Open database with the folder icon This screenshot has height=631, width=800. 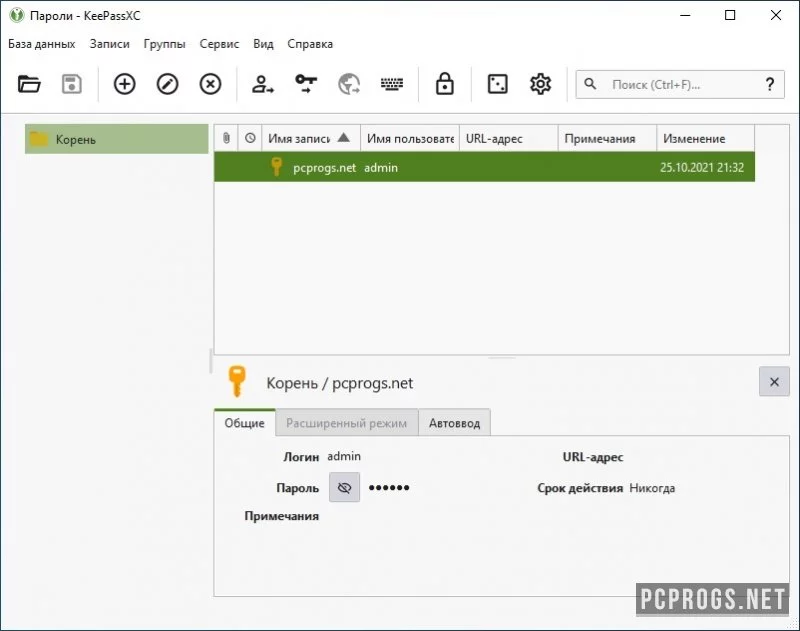point(29,84)
